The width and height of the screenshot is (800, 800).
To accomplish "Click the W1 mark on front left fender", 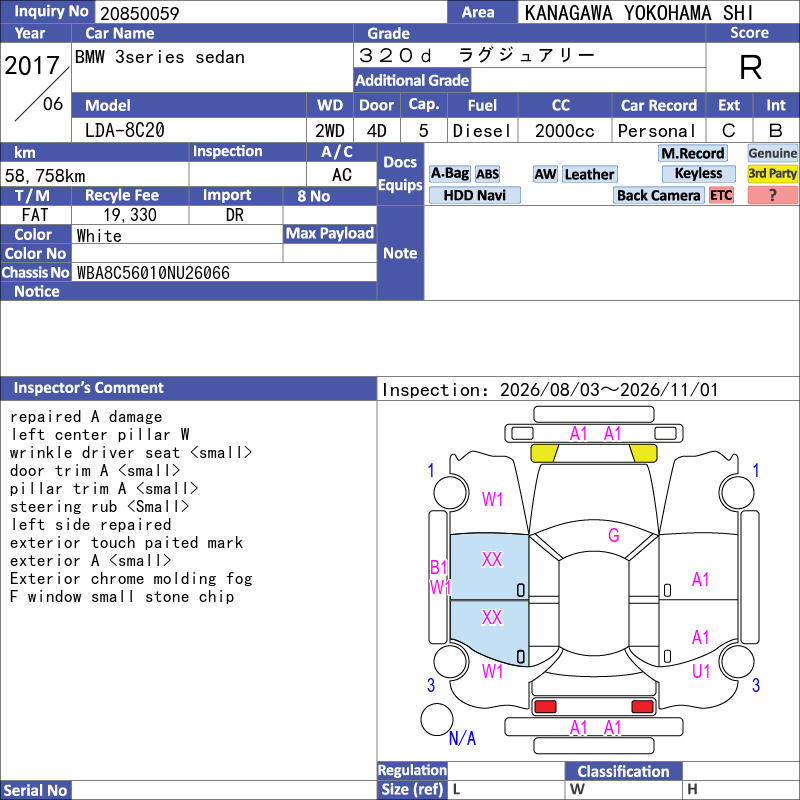I will point(492,499).
